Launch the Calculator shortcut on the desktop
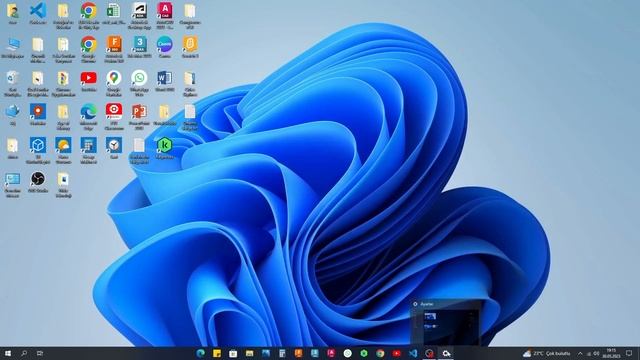Image resolution: width=640 pixels, height=360 pixels. coord(89,150)
